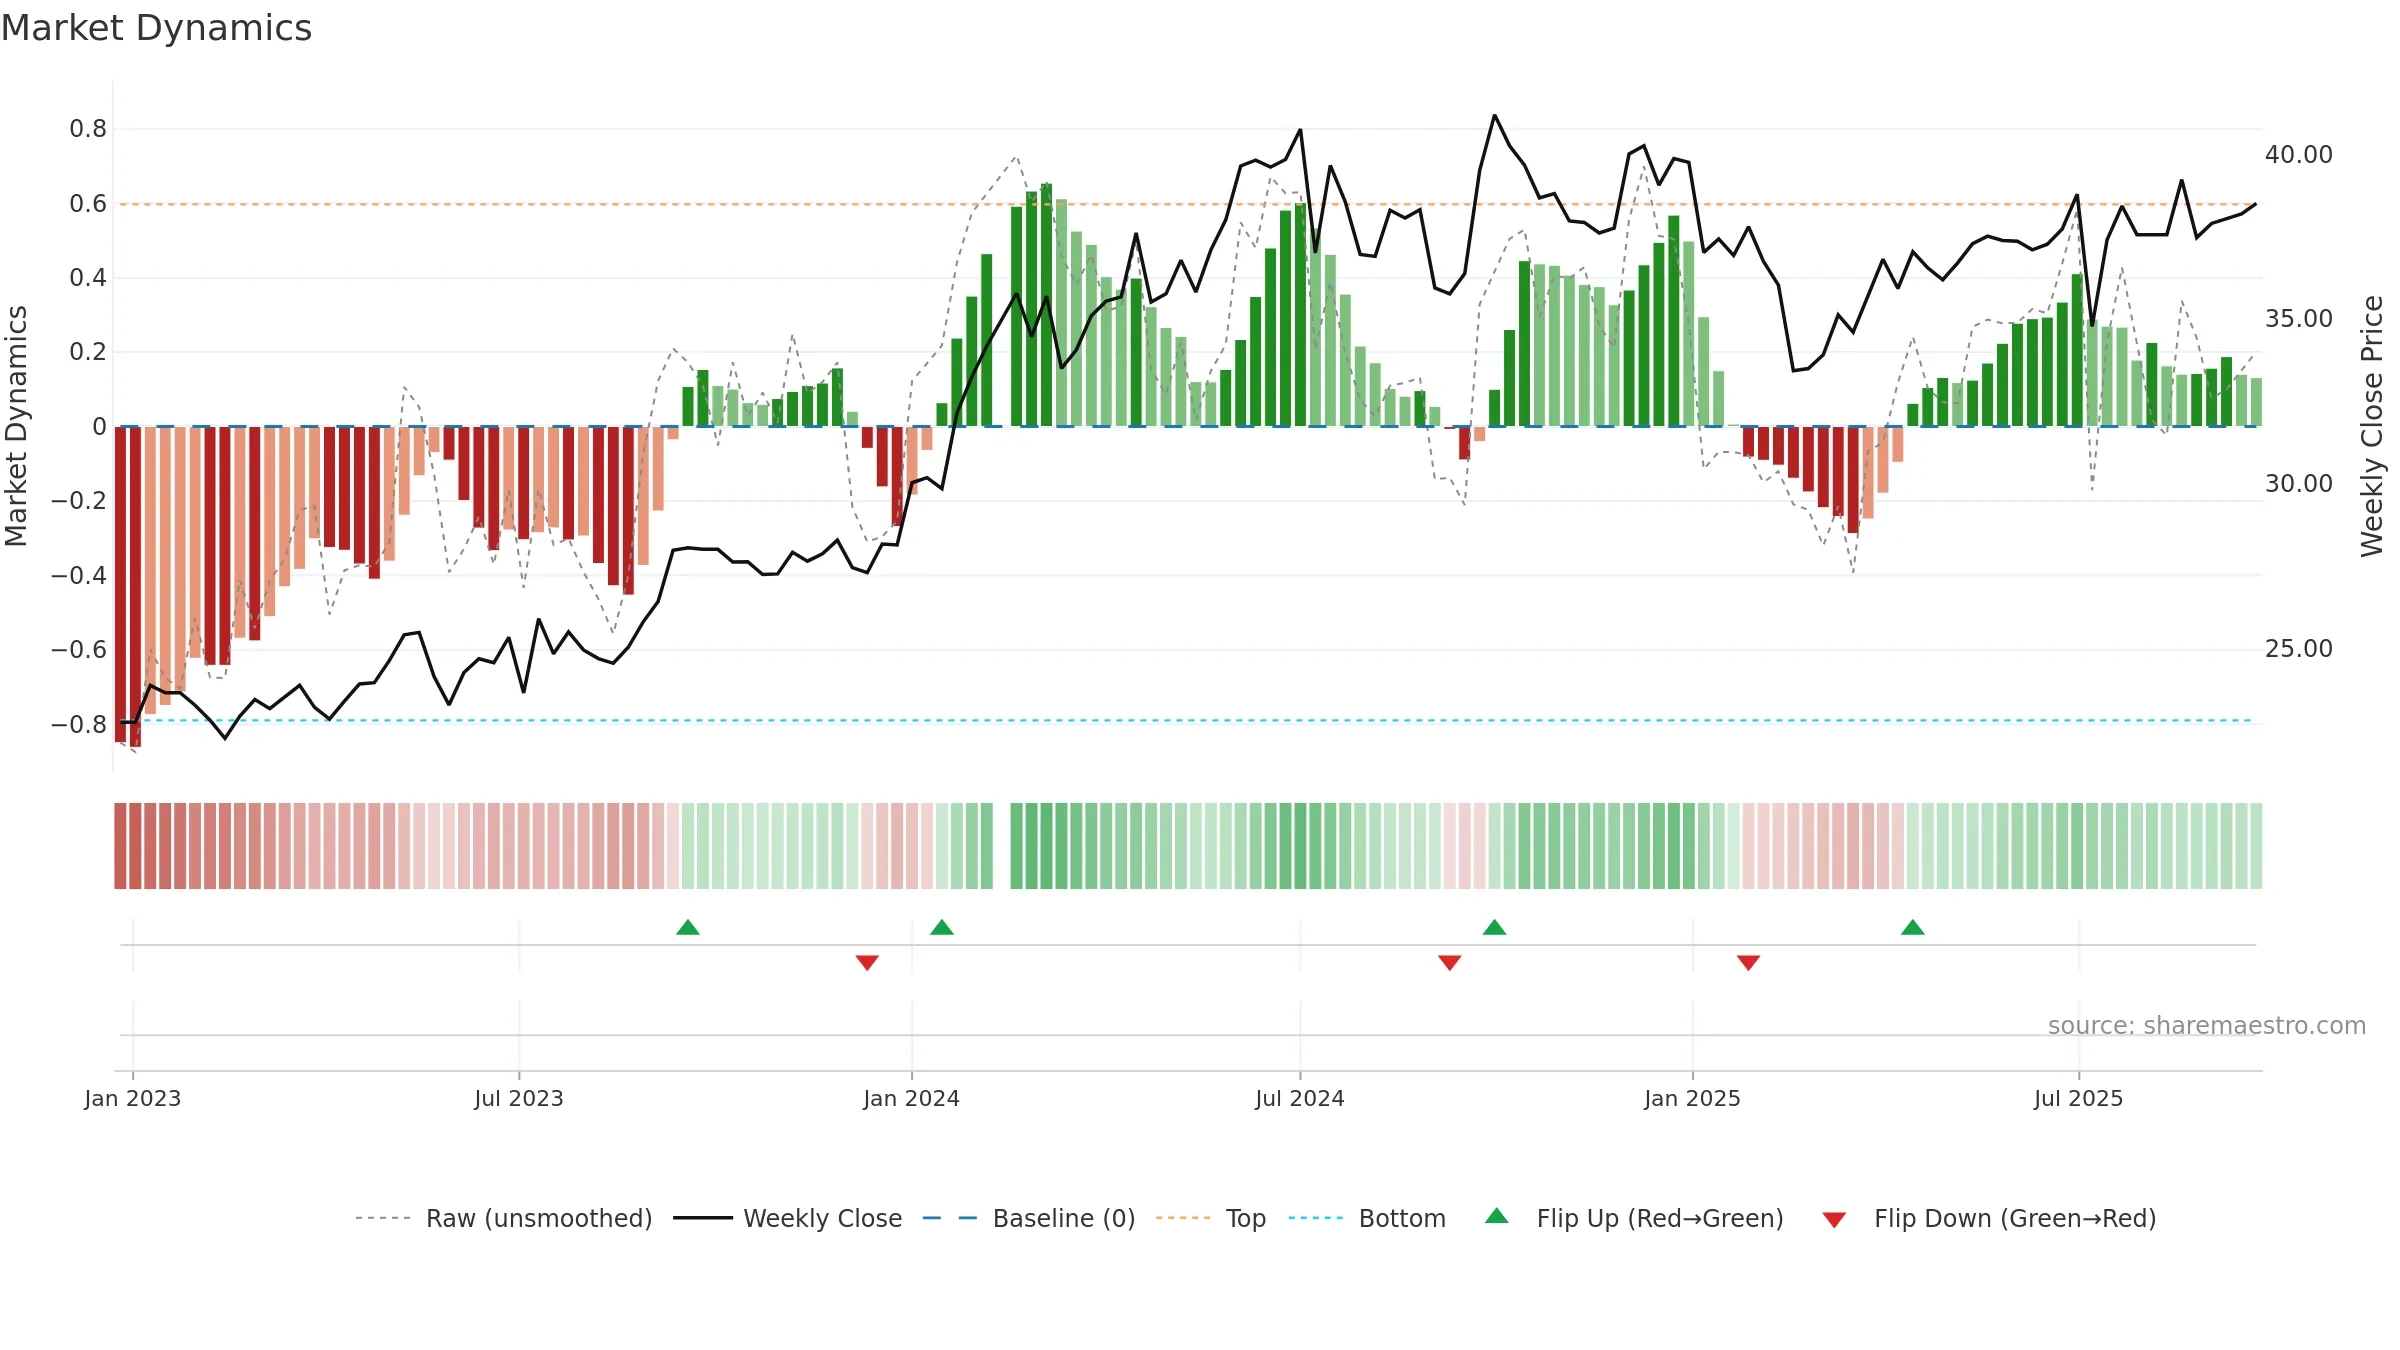Click the Jul 2023 axis label

click(519, 1099)
